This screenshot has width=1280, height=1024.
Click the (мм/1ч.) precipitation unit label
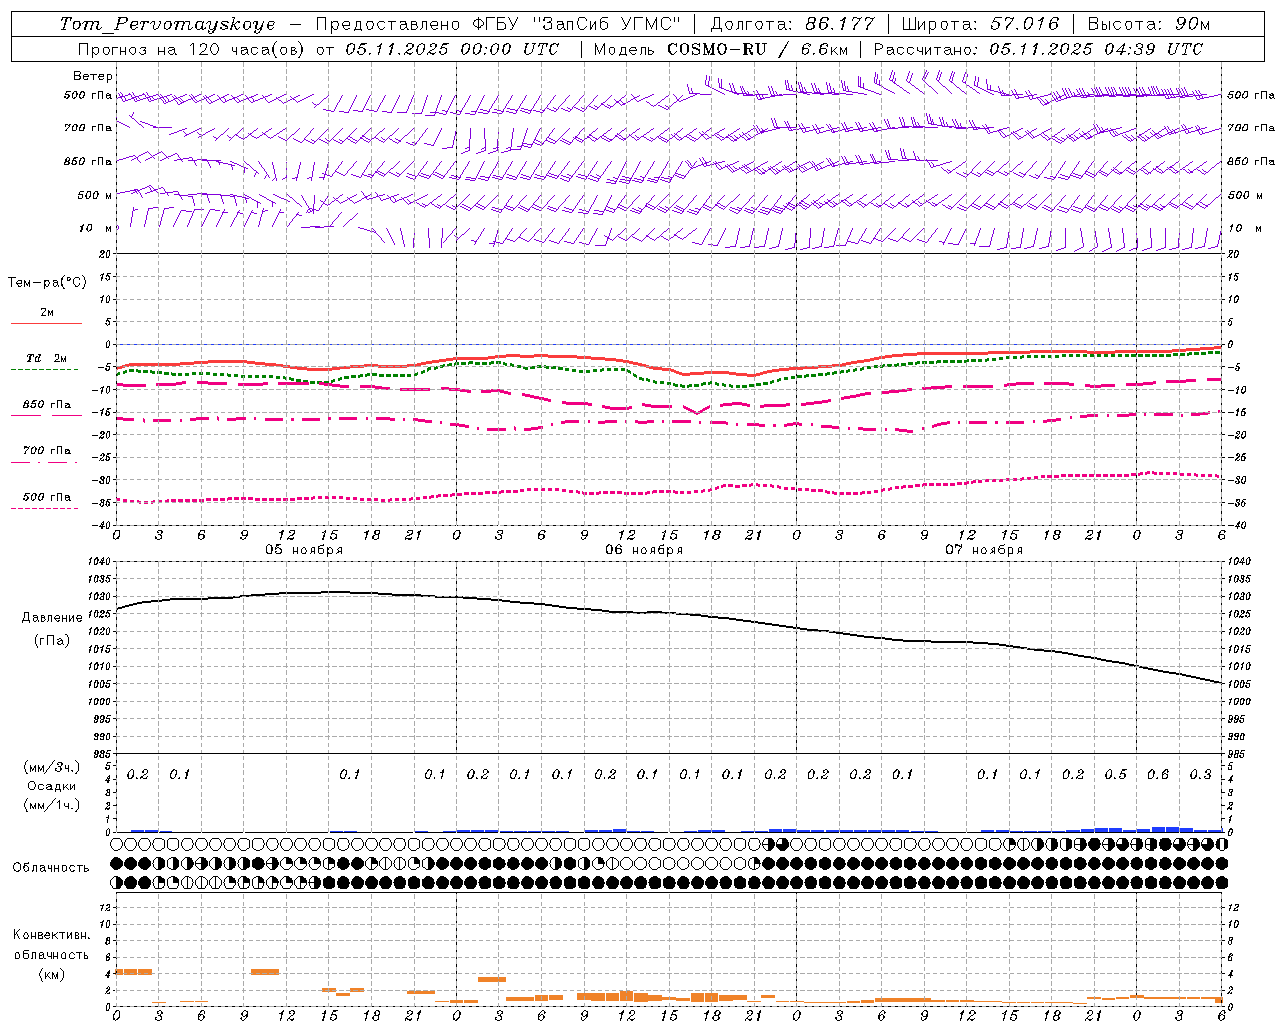52,805
